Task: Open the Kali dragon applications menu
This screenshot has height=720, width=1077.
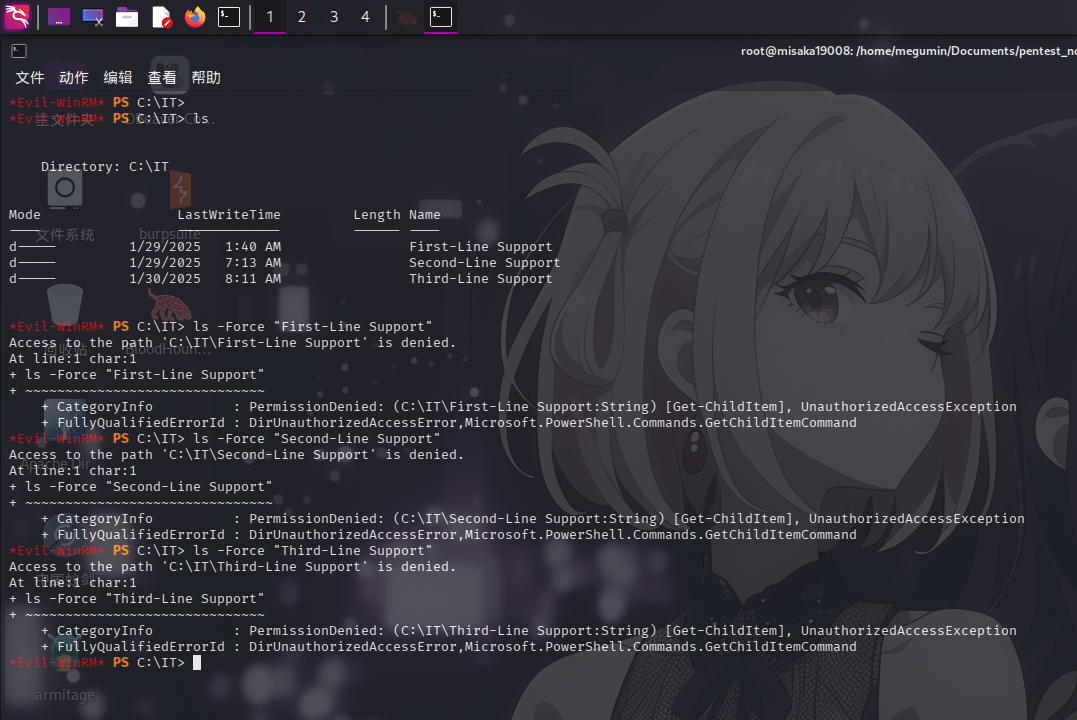Action: pyautogui.click(x=17, y=16)
